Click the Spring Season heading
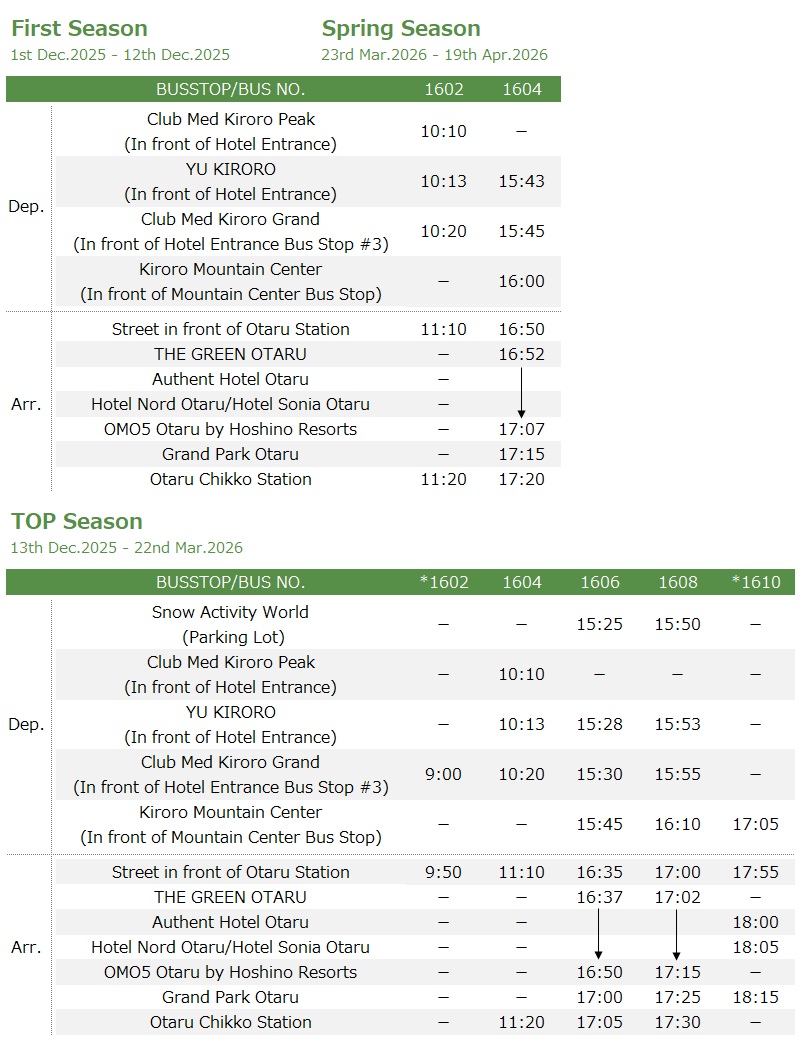 coord(401,29)
